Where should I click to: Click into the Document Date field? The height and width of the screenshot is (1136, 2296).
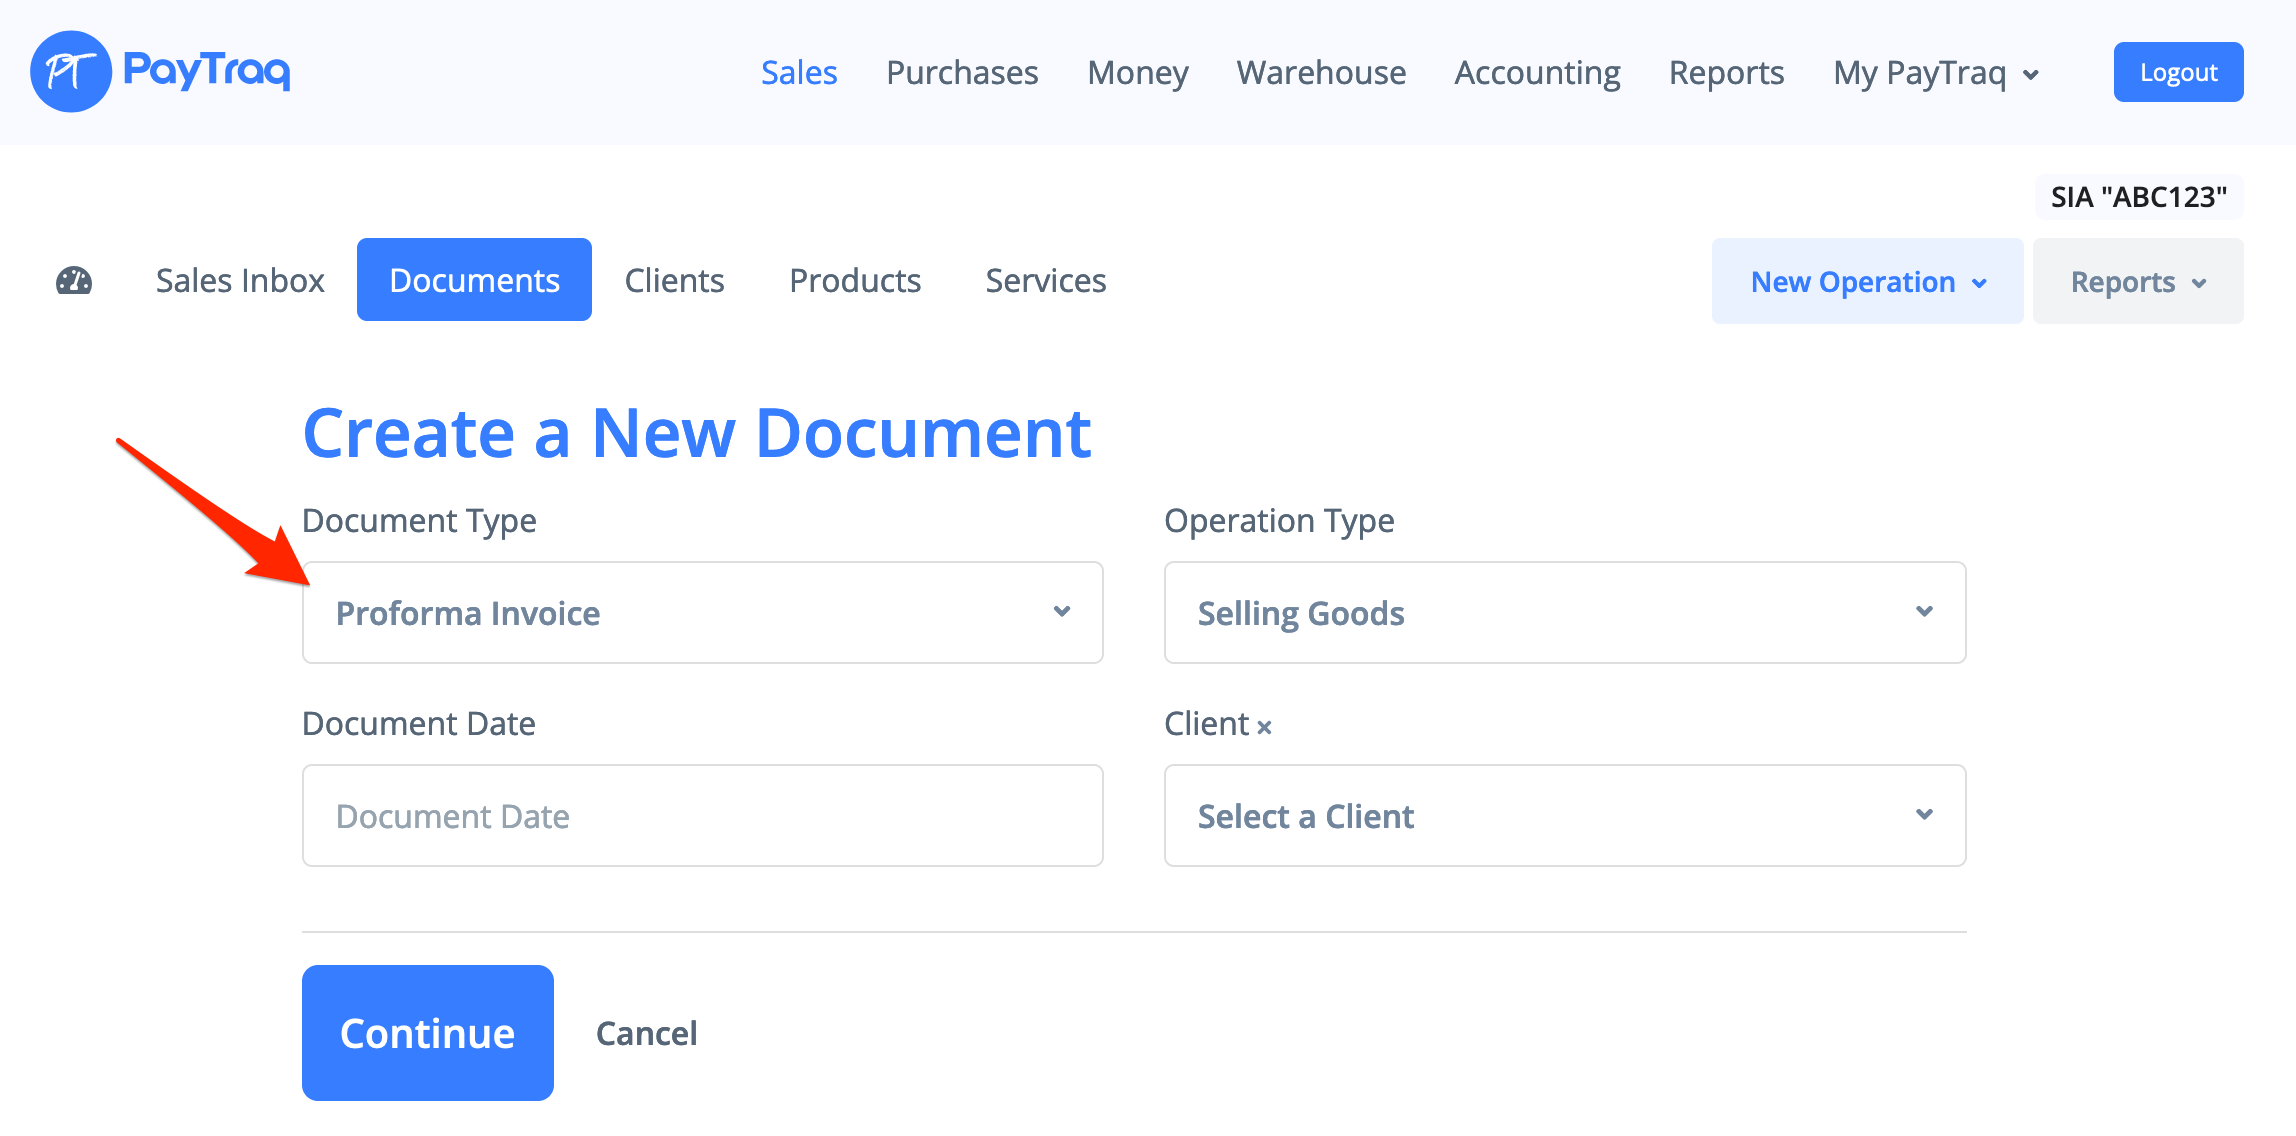tap(702, 816)
